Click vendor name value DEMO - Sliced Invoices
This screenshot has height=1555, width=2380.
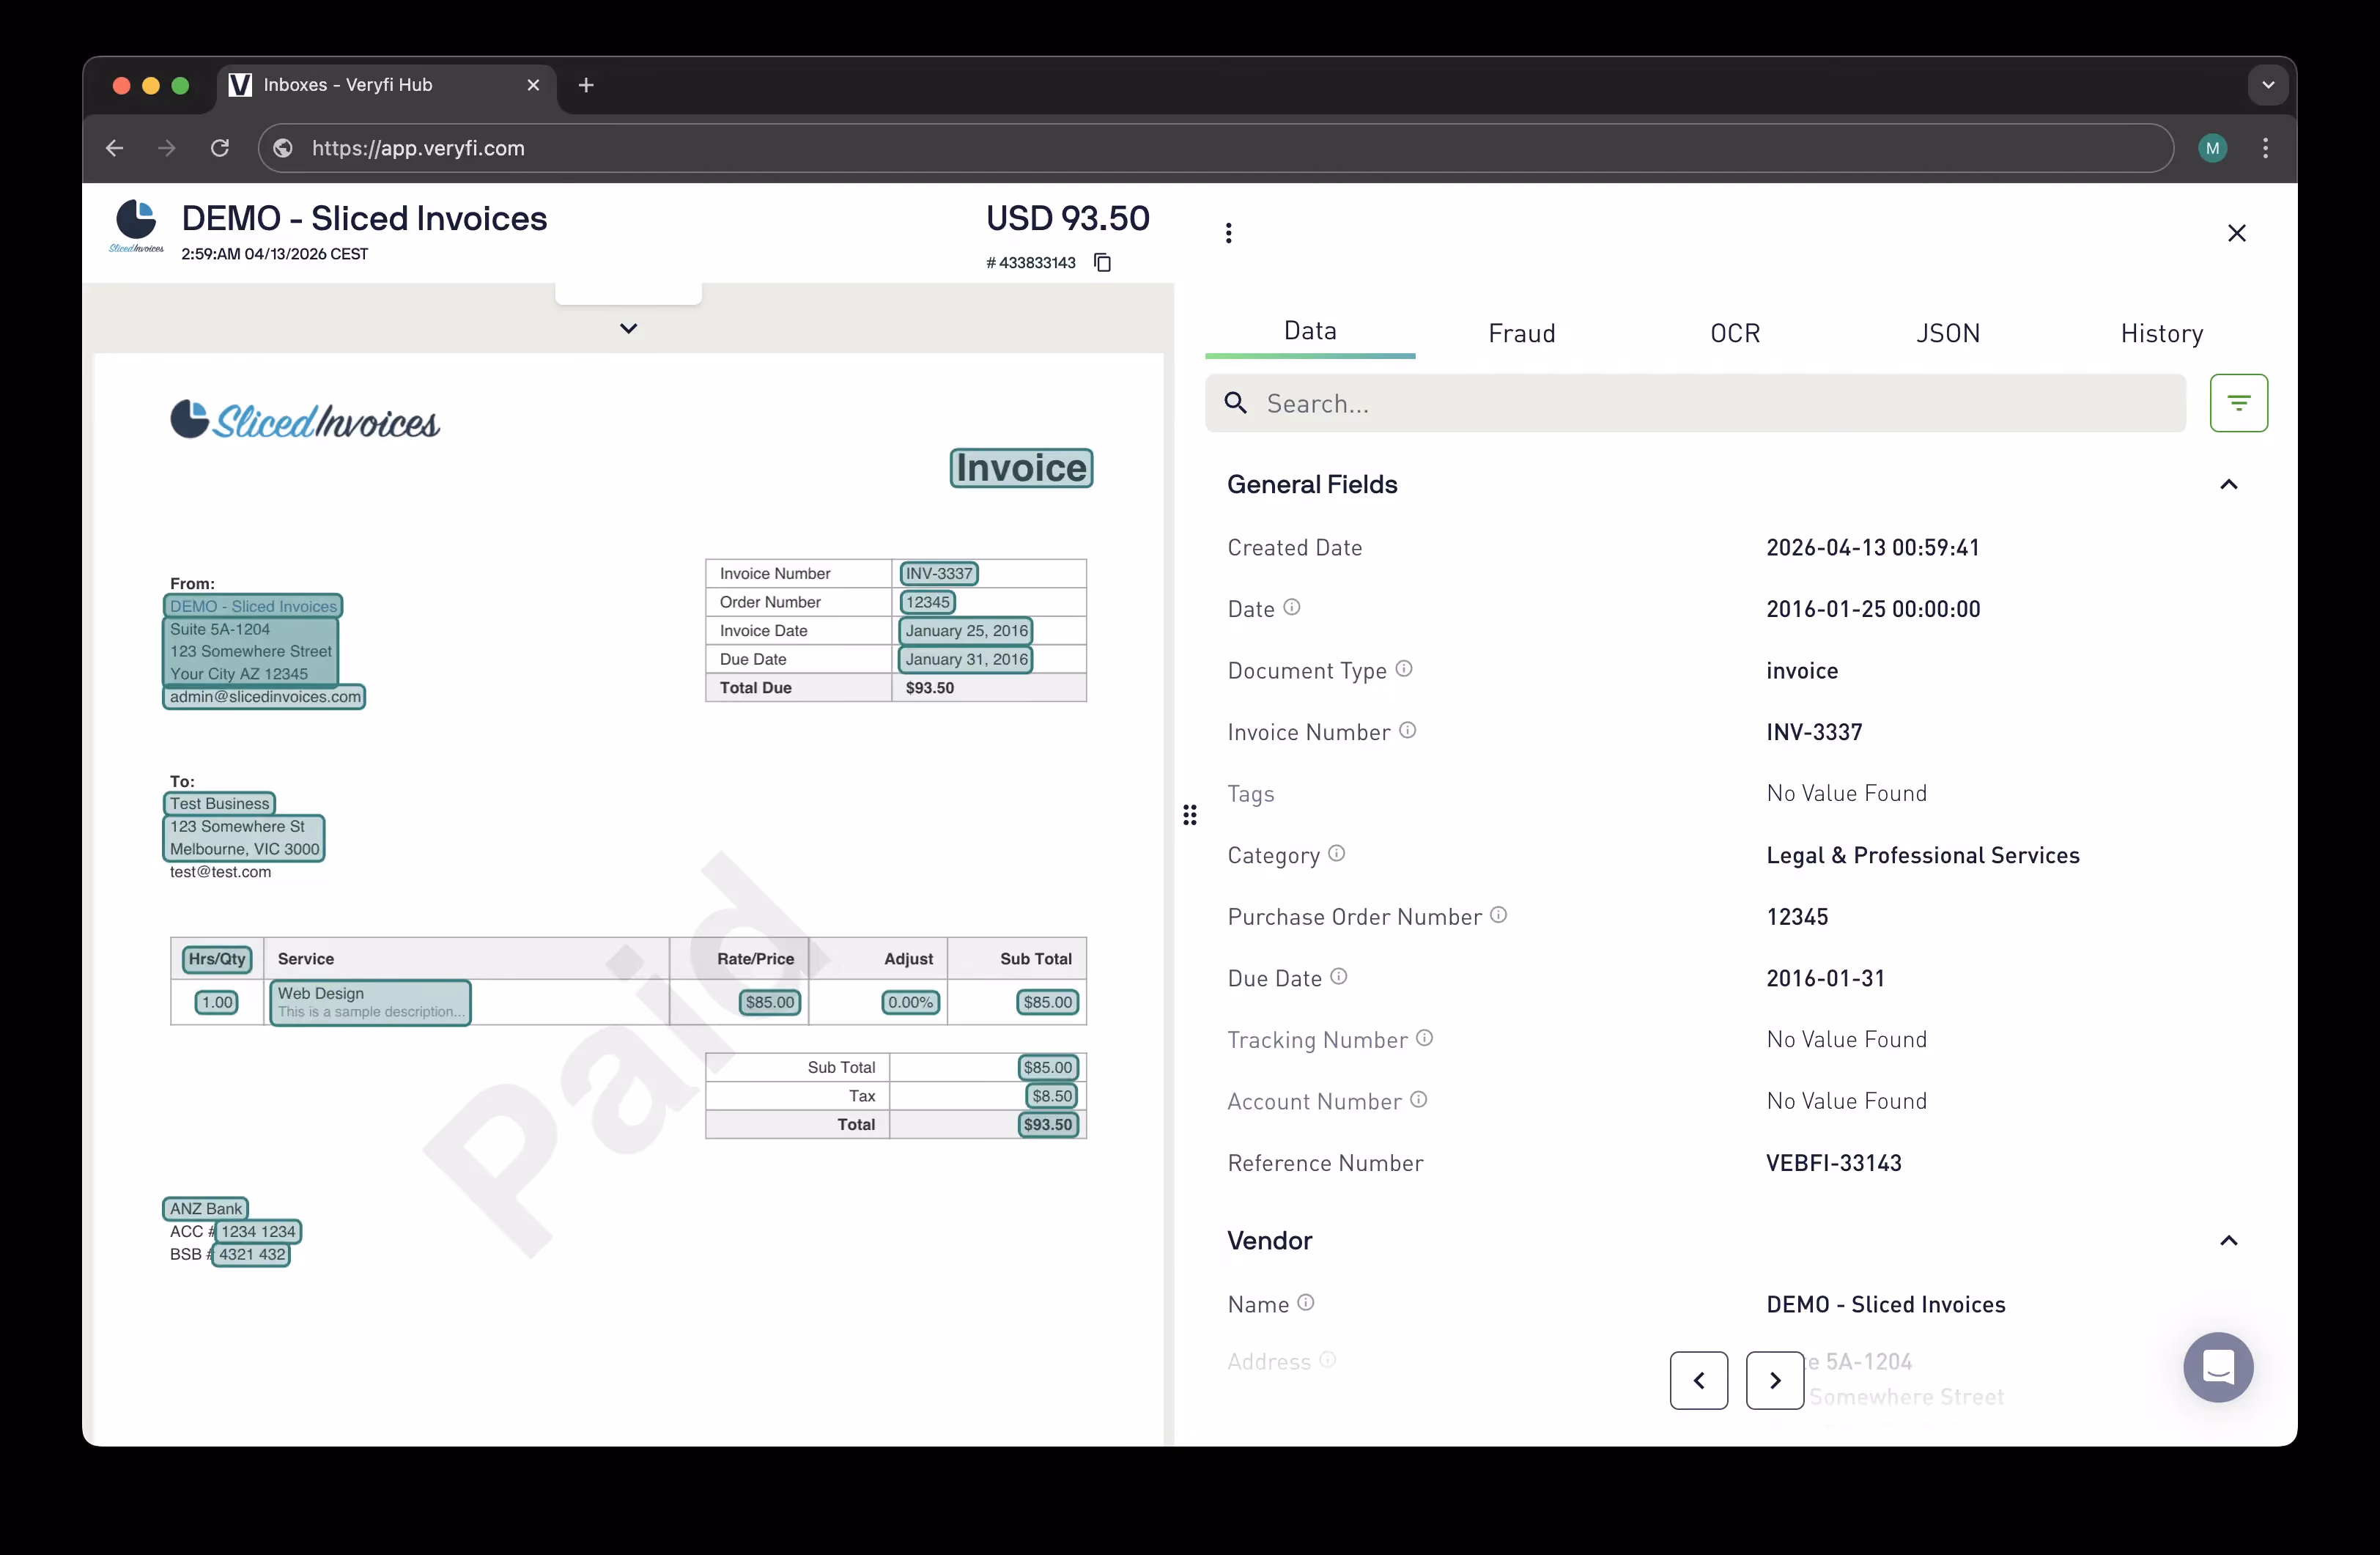pos(1885,1304)
